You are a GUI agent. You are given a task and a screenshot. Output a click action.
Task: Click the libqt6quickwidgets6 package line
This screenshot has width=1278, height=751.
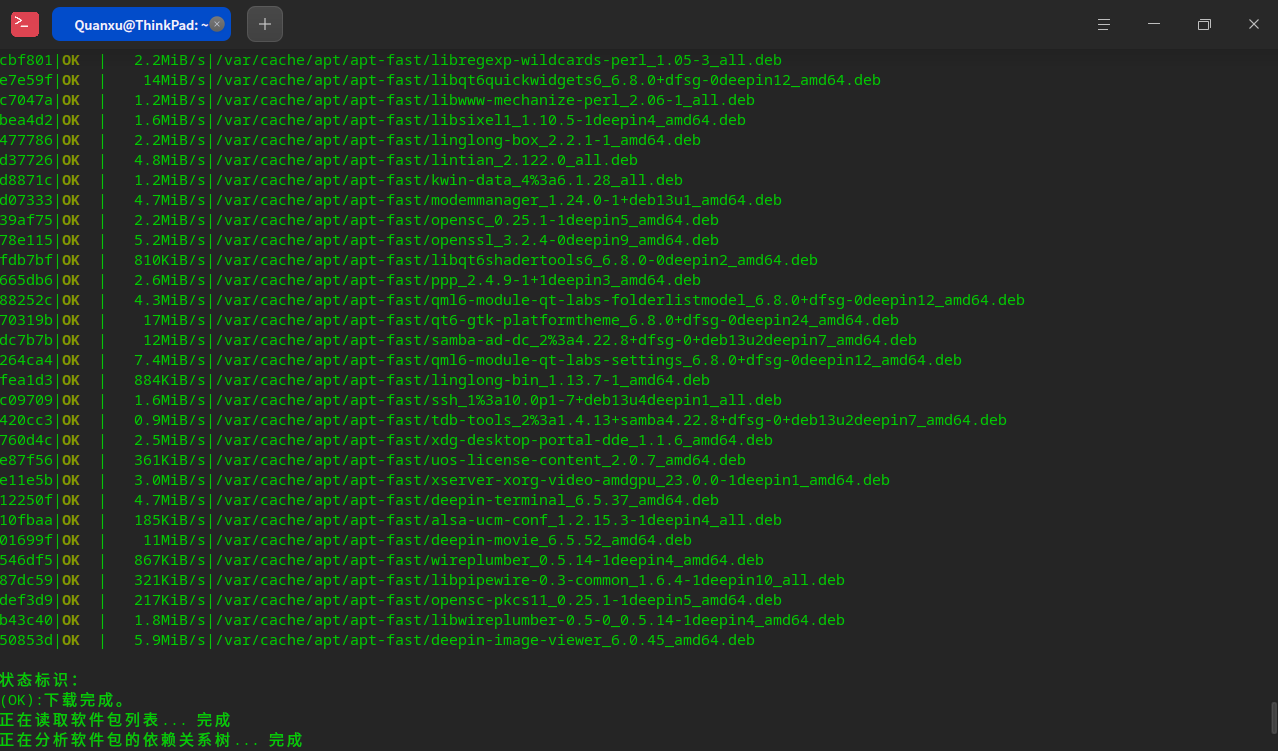[440, 80]
